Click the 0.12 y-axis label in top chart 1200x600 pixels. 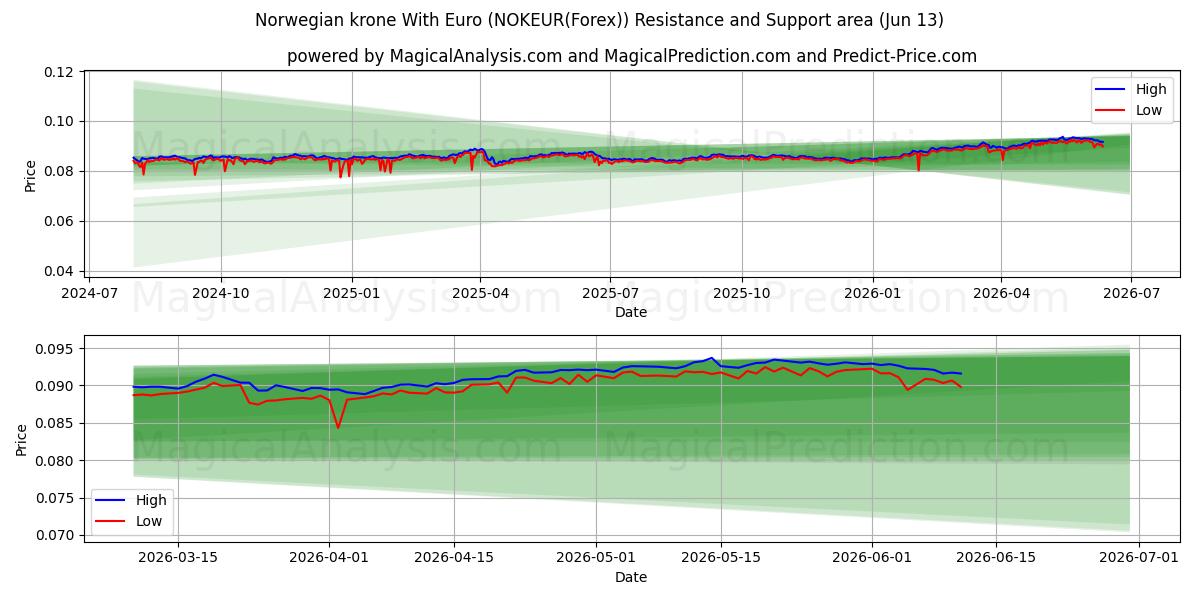click(x=59, y=72)
